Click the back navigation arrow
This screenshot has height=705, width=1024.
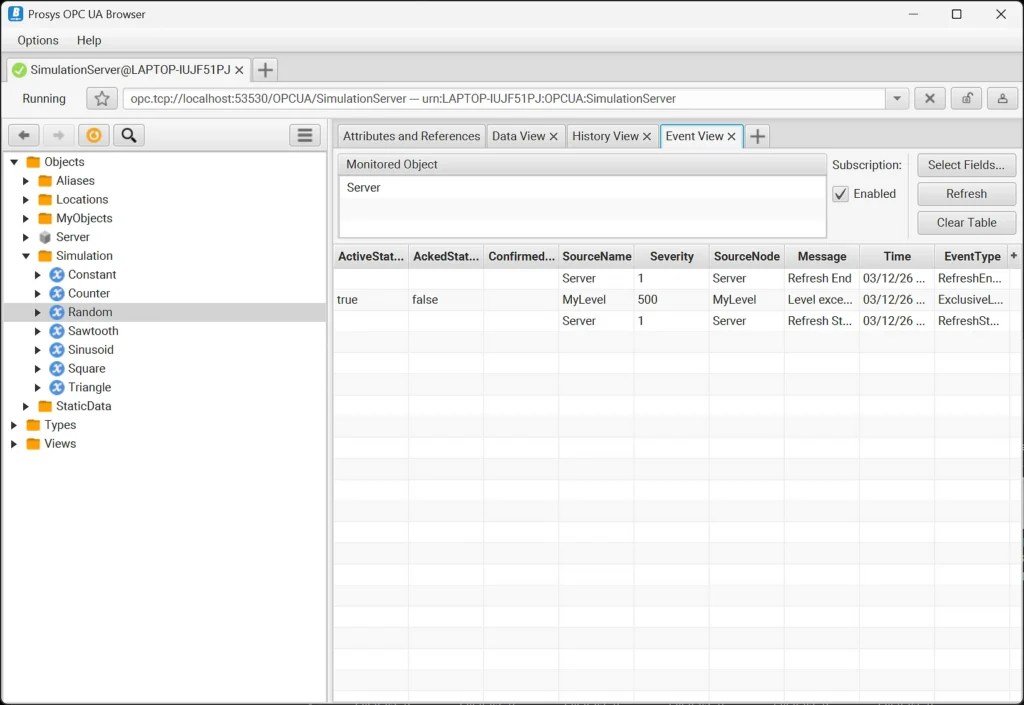(22, 135)
